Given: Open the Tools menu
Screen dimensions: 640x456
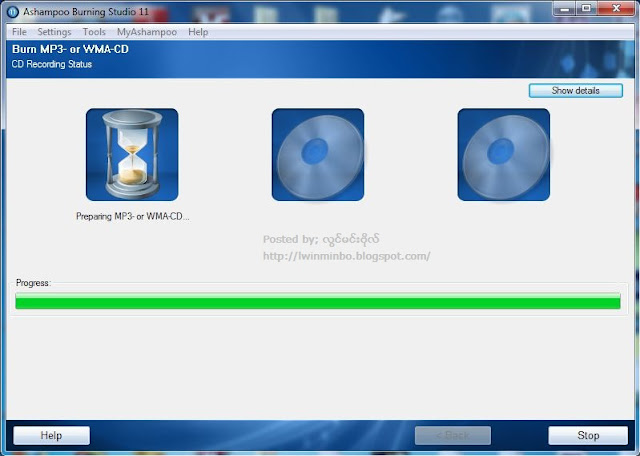Looking at the screenshot, I should click(x=94, y=32).
